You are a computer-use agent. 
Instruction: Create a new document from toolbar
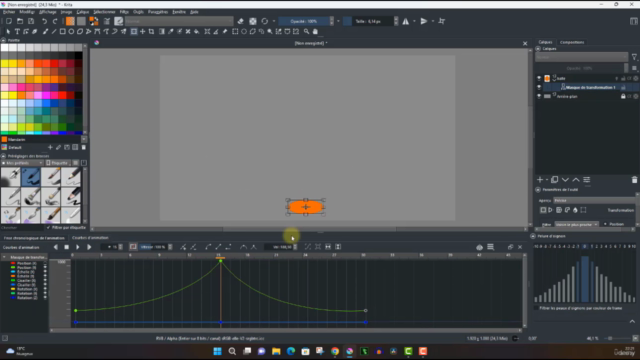coord(9,21)
